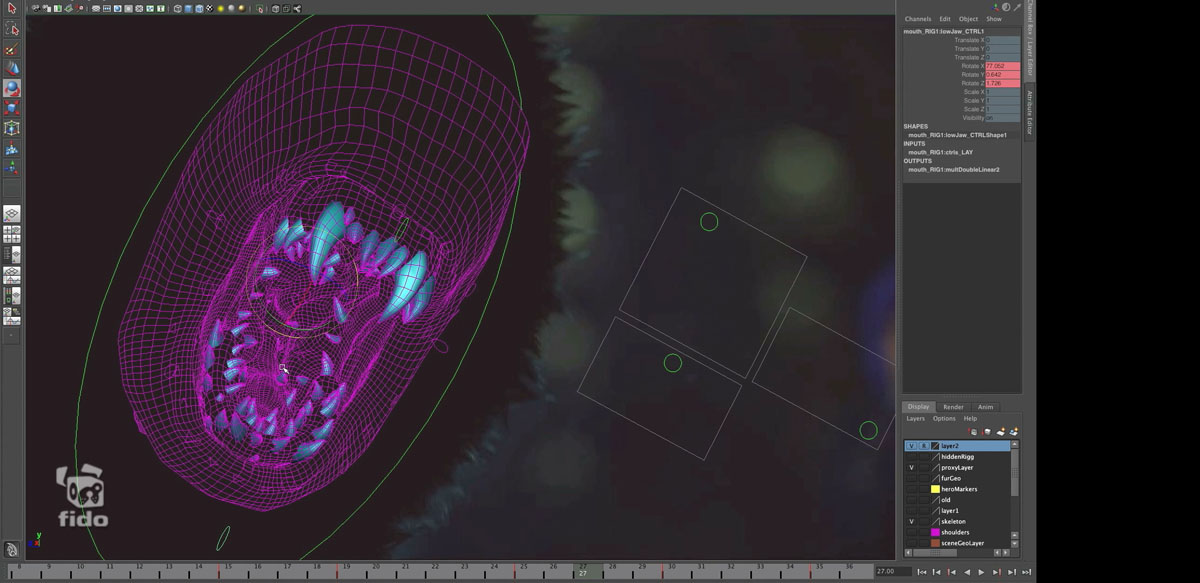Show the furGeo layer

912,479
